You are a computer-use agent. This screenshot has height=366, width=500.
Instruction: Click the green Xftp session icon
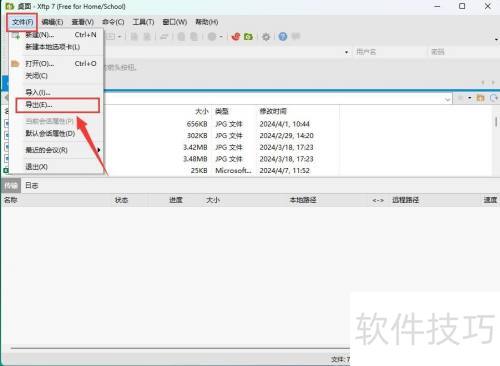point(248,36)
